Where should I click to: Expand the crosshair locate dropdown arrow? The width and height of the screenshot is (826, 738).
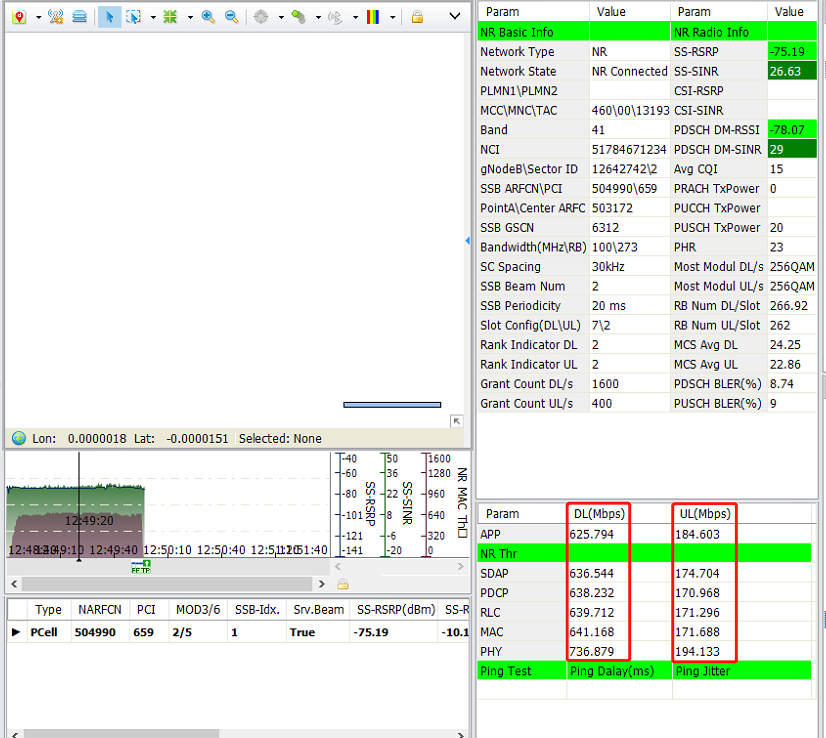(281, 17)
